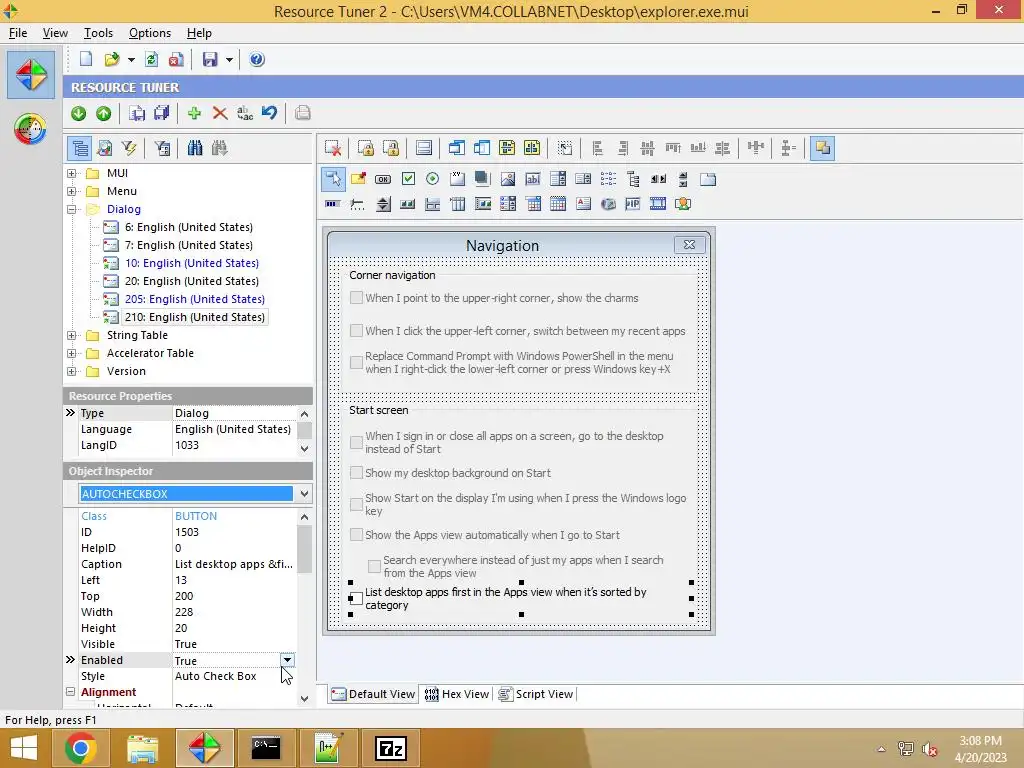Pick the tree view control tool

[633, 179]
